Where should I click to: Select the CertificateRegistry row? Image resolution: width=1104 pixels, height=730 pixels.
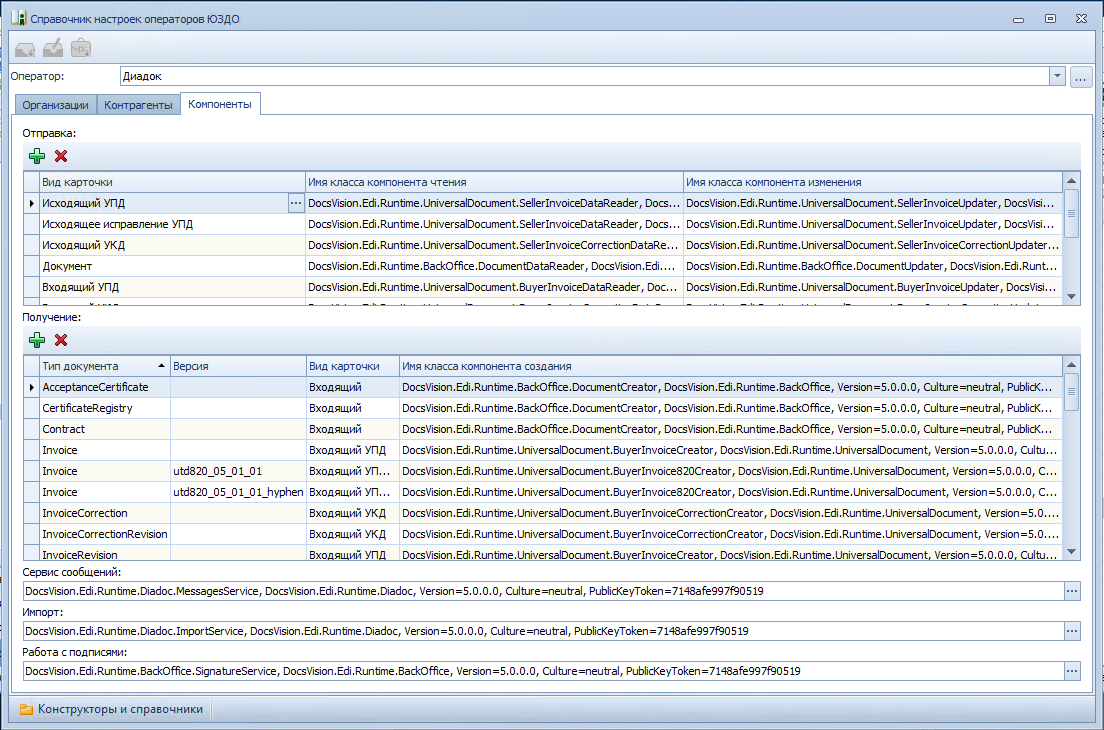[542, 408]
